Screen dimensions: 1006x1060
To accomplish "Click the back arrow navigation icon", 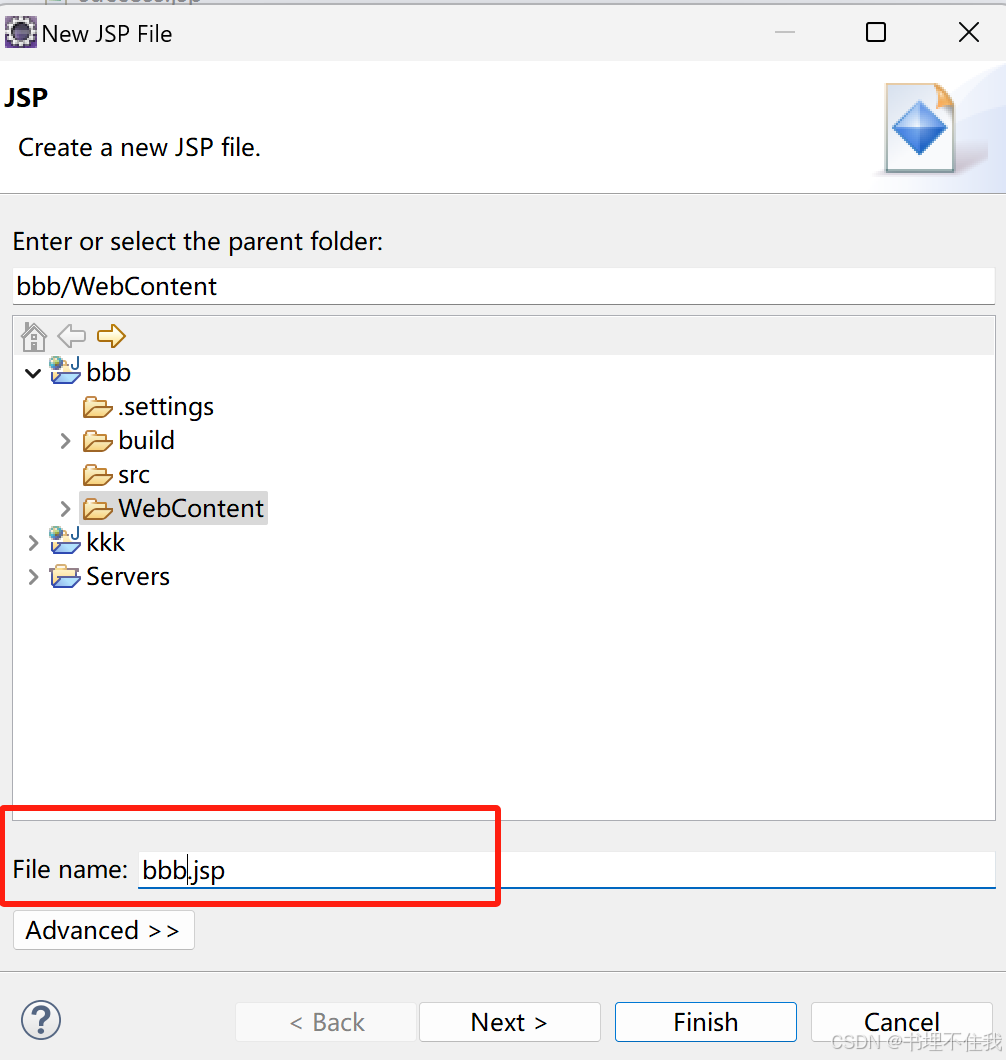I will 71,336.
